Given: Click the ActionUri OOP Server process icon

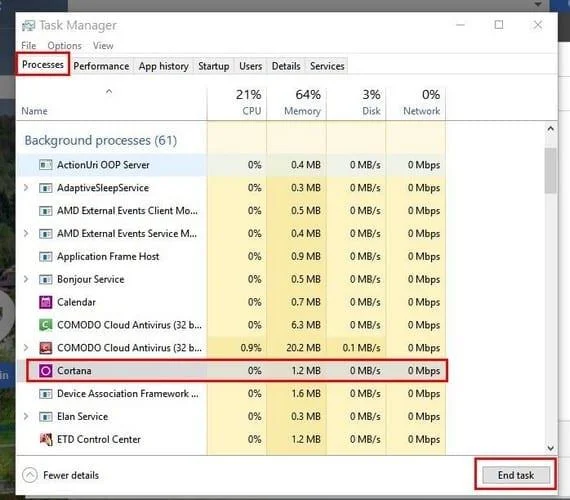Looking at the screenshot, I should coord(45,165).
